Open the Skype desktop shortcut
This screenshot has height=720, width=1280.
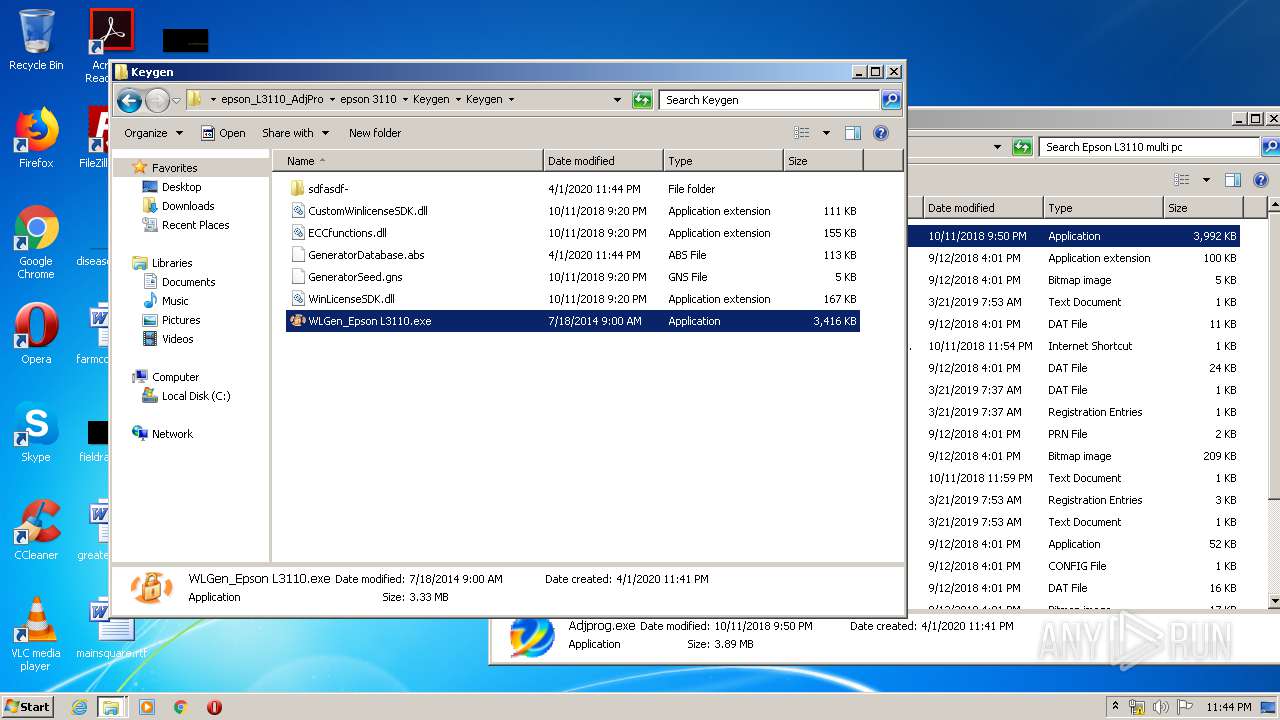point(36,432)
